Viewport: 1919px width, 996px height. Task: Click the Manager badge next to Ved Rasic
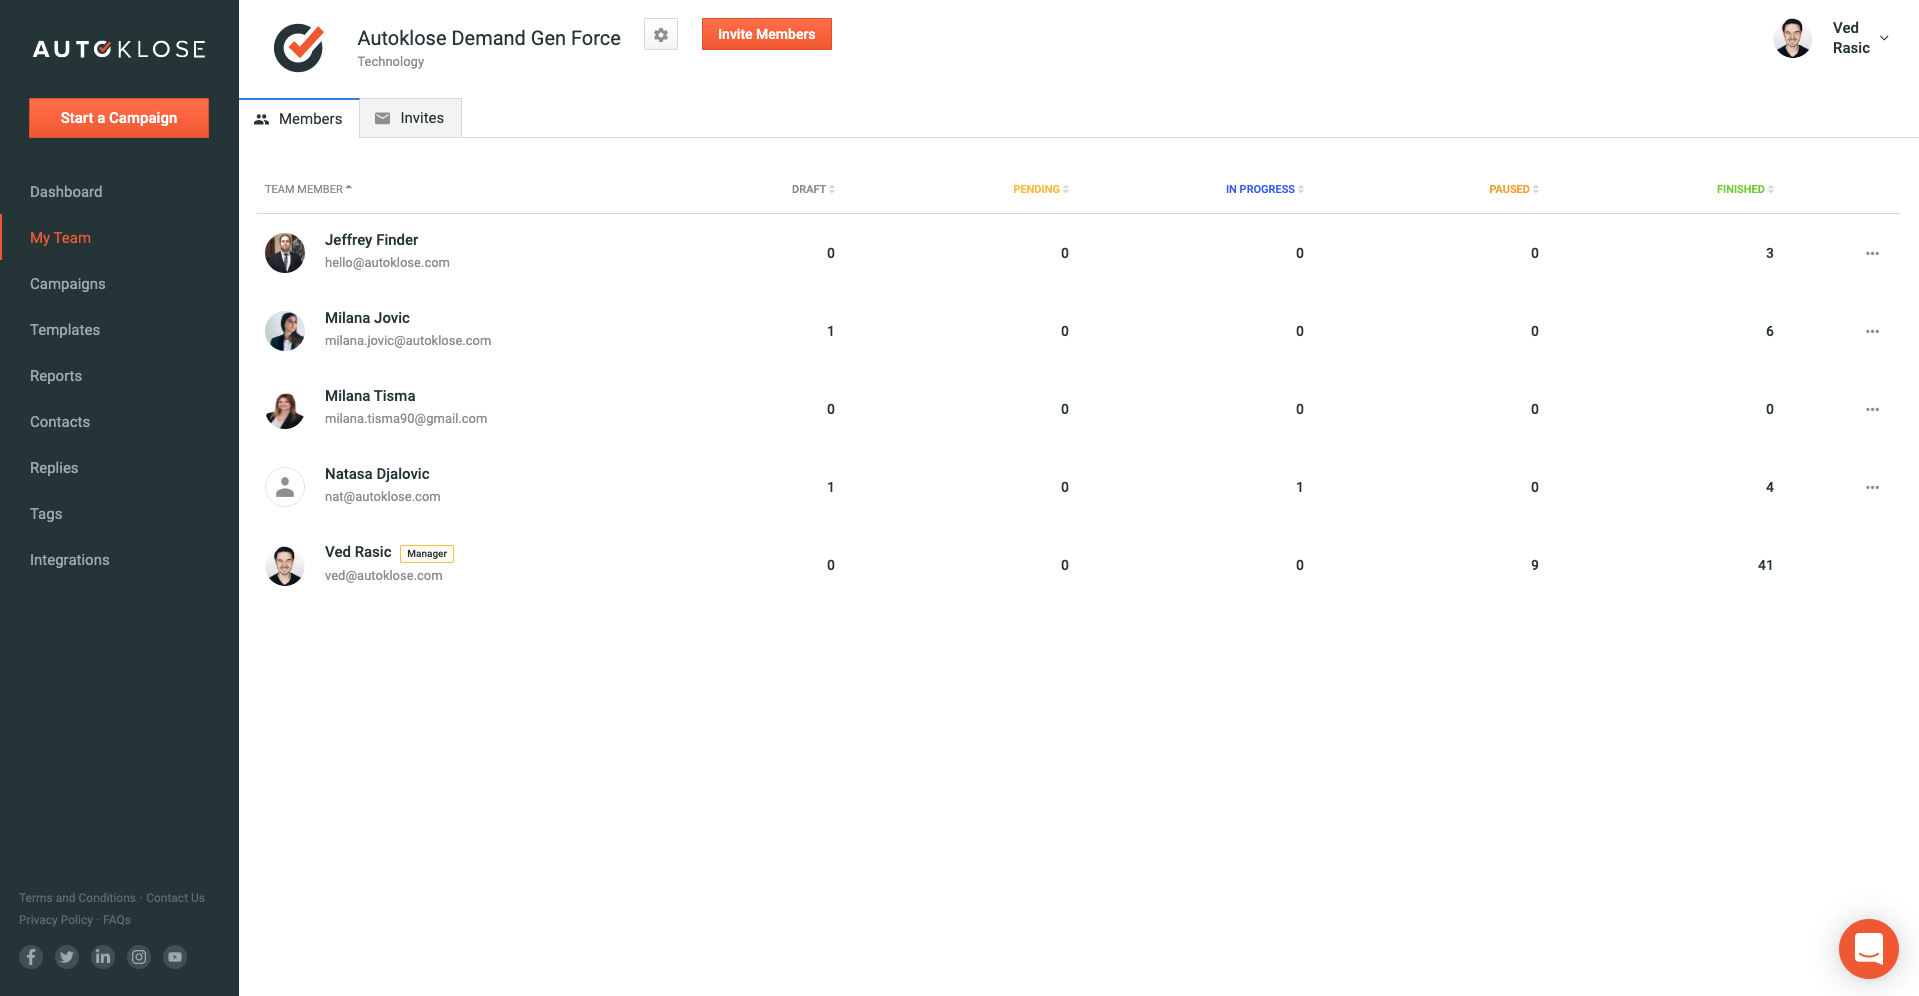click(427, 554)
